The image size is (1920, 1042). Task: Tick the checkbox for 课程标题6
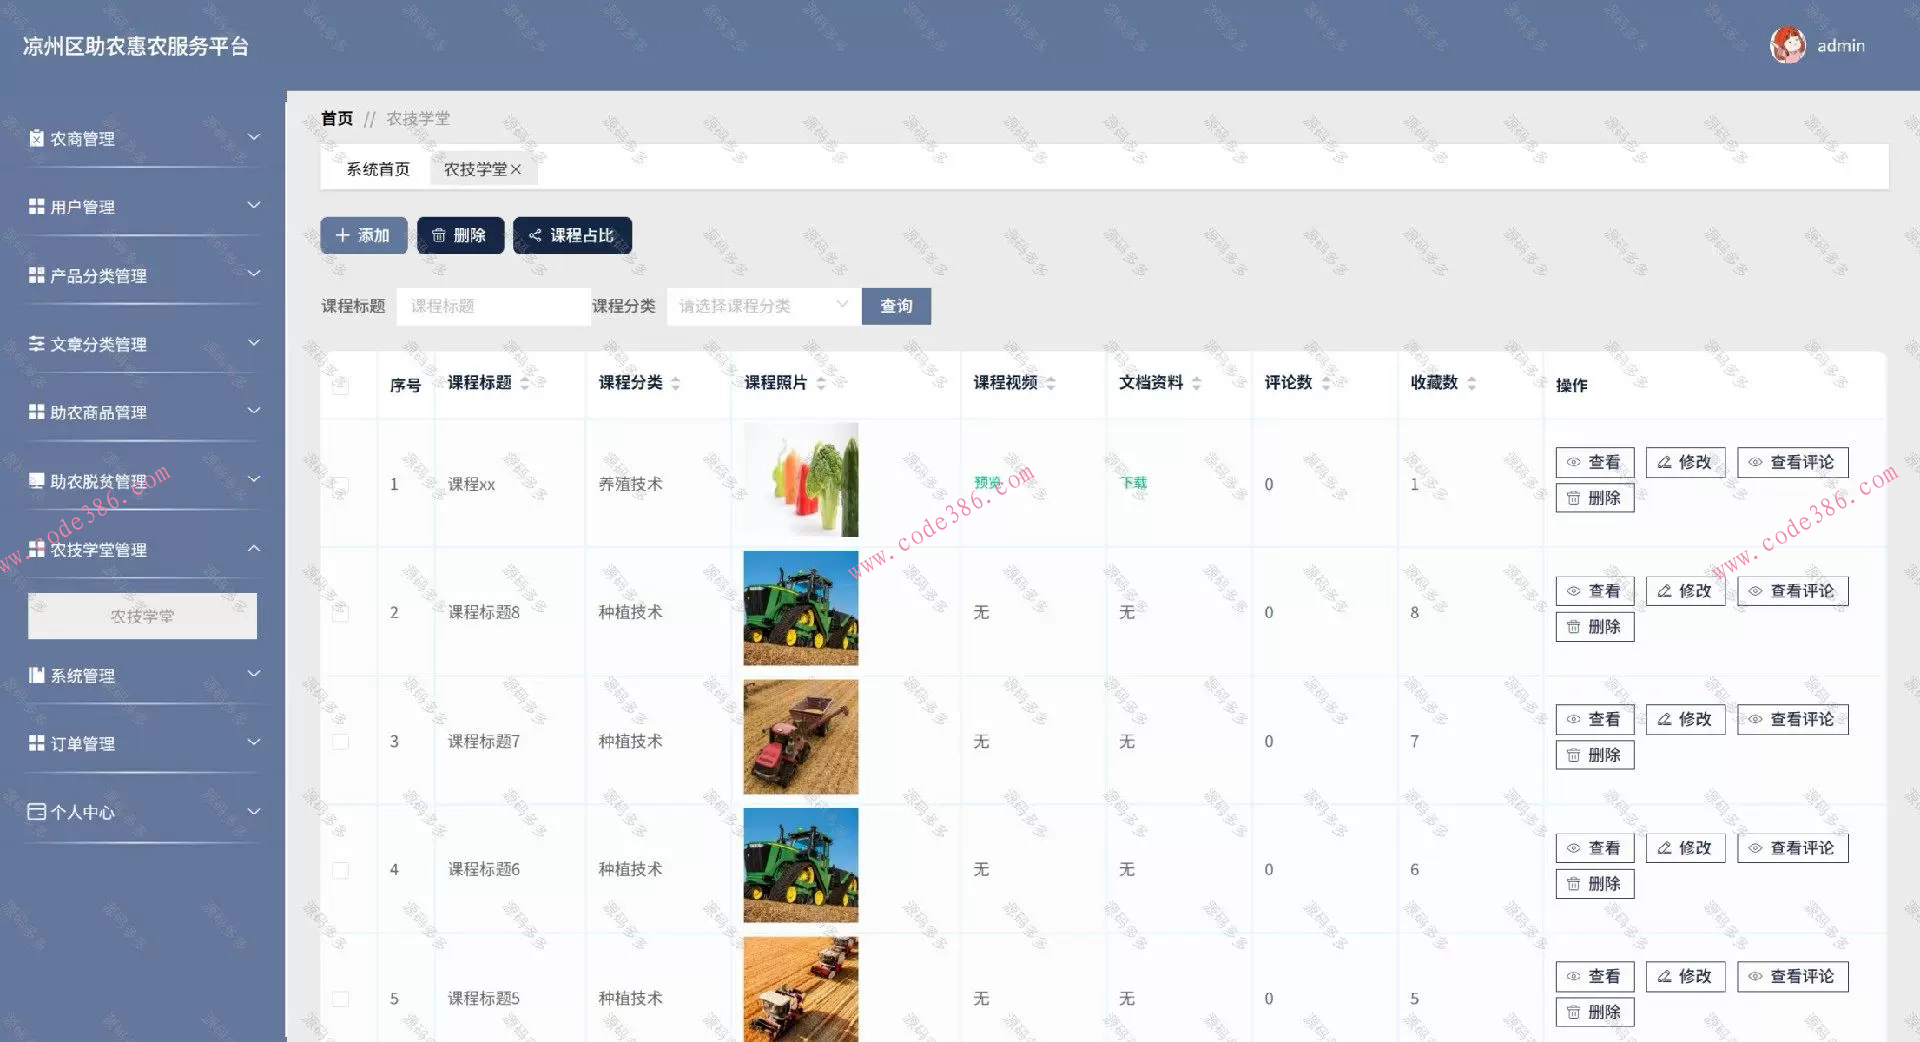341,870
